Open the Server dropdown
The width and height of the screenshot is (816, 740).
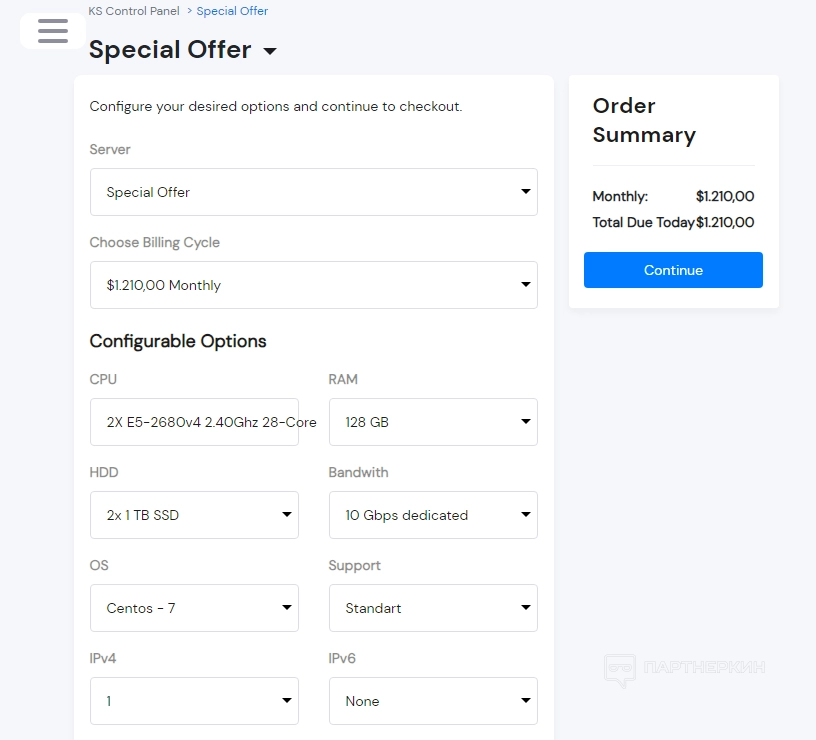(313, 192)
